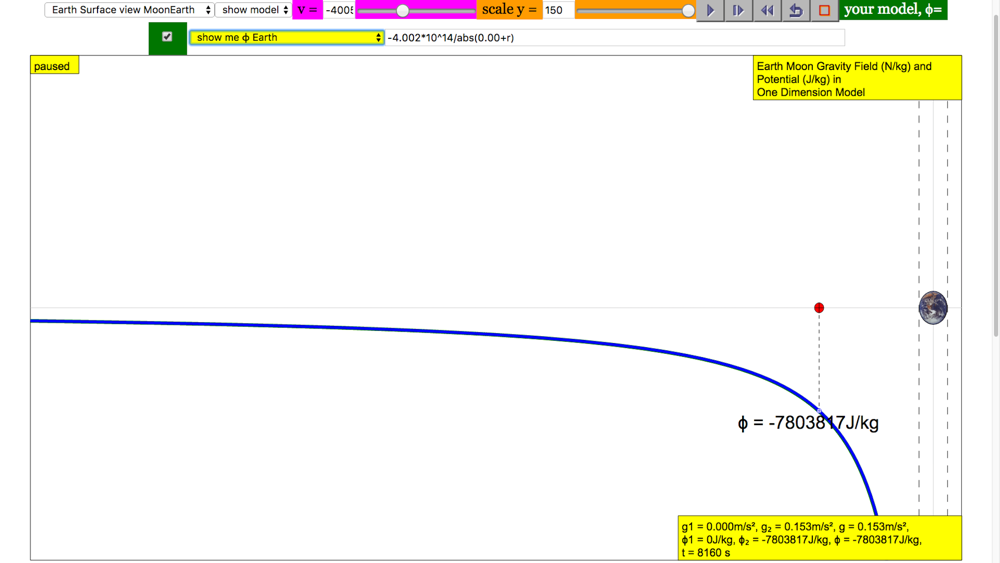Click the t = 8160 s readout
The width and height of the screenshot is (1000, 563).
click(706, 553)
